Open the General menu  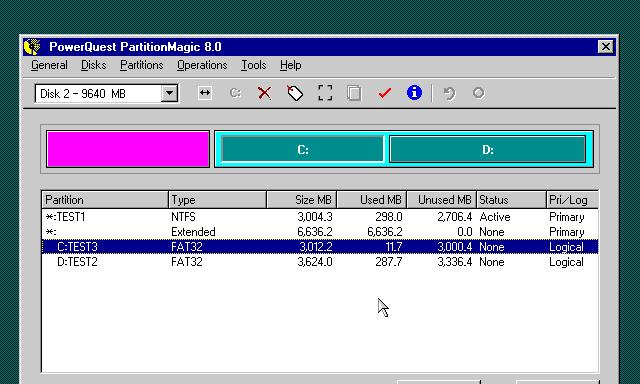[x=49, y=65]
